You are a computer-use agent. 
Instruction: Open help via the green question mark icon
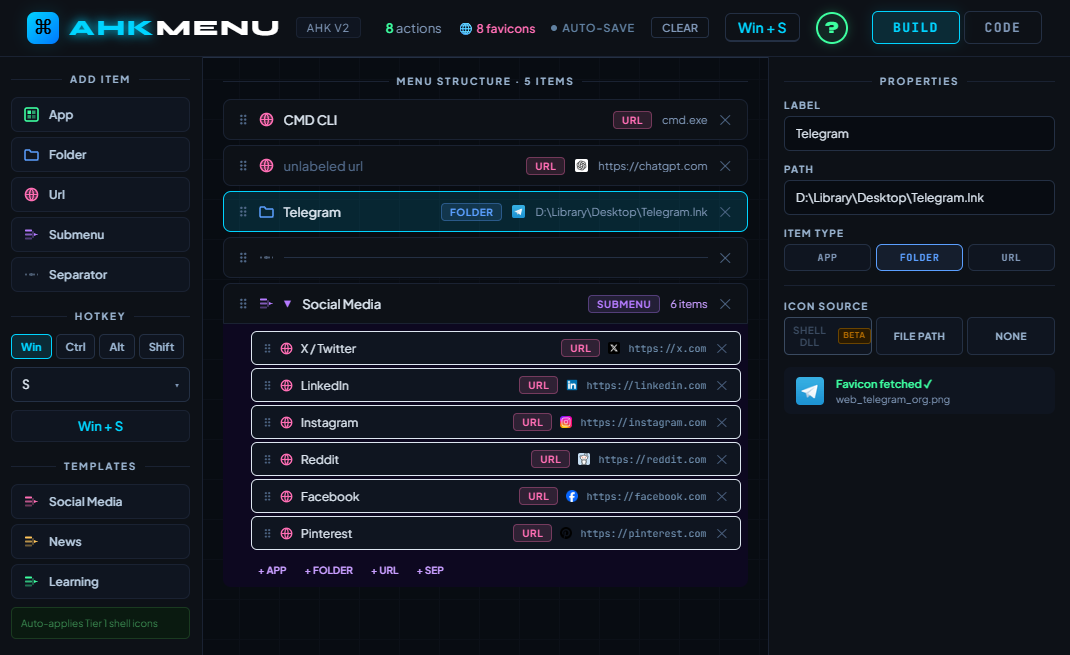(x=831, y=28)
